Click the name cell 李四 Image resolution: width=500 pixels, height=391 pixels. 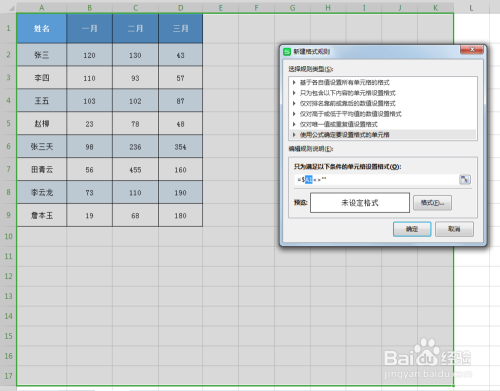(42, 78)
